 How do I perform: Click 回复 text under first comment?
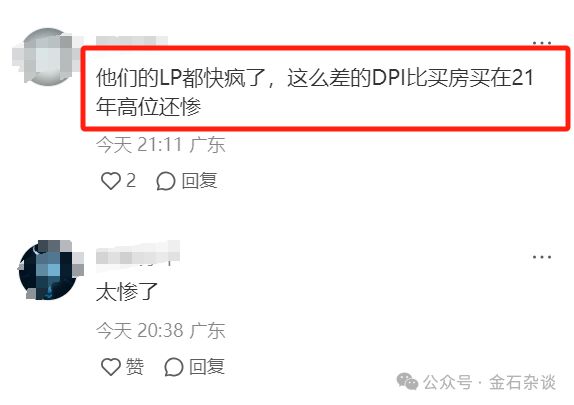coord(200,181)
